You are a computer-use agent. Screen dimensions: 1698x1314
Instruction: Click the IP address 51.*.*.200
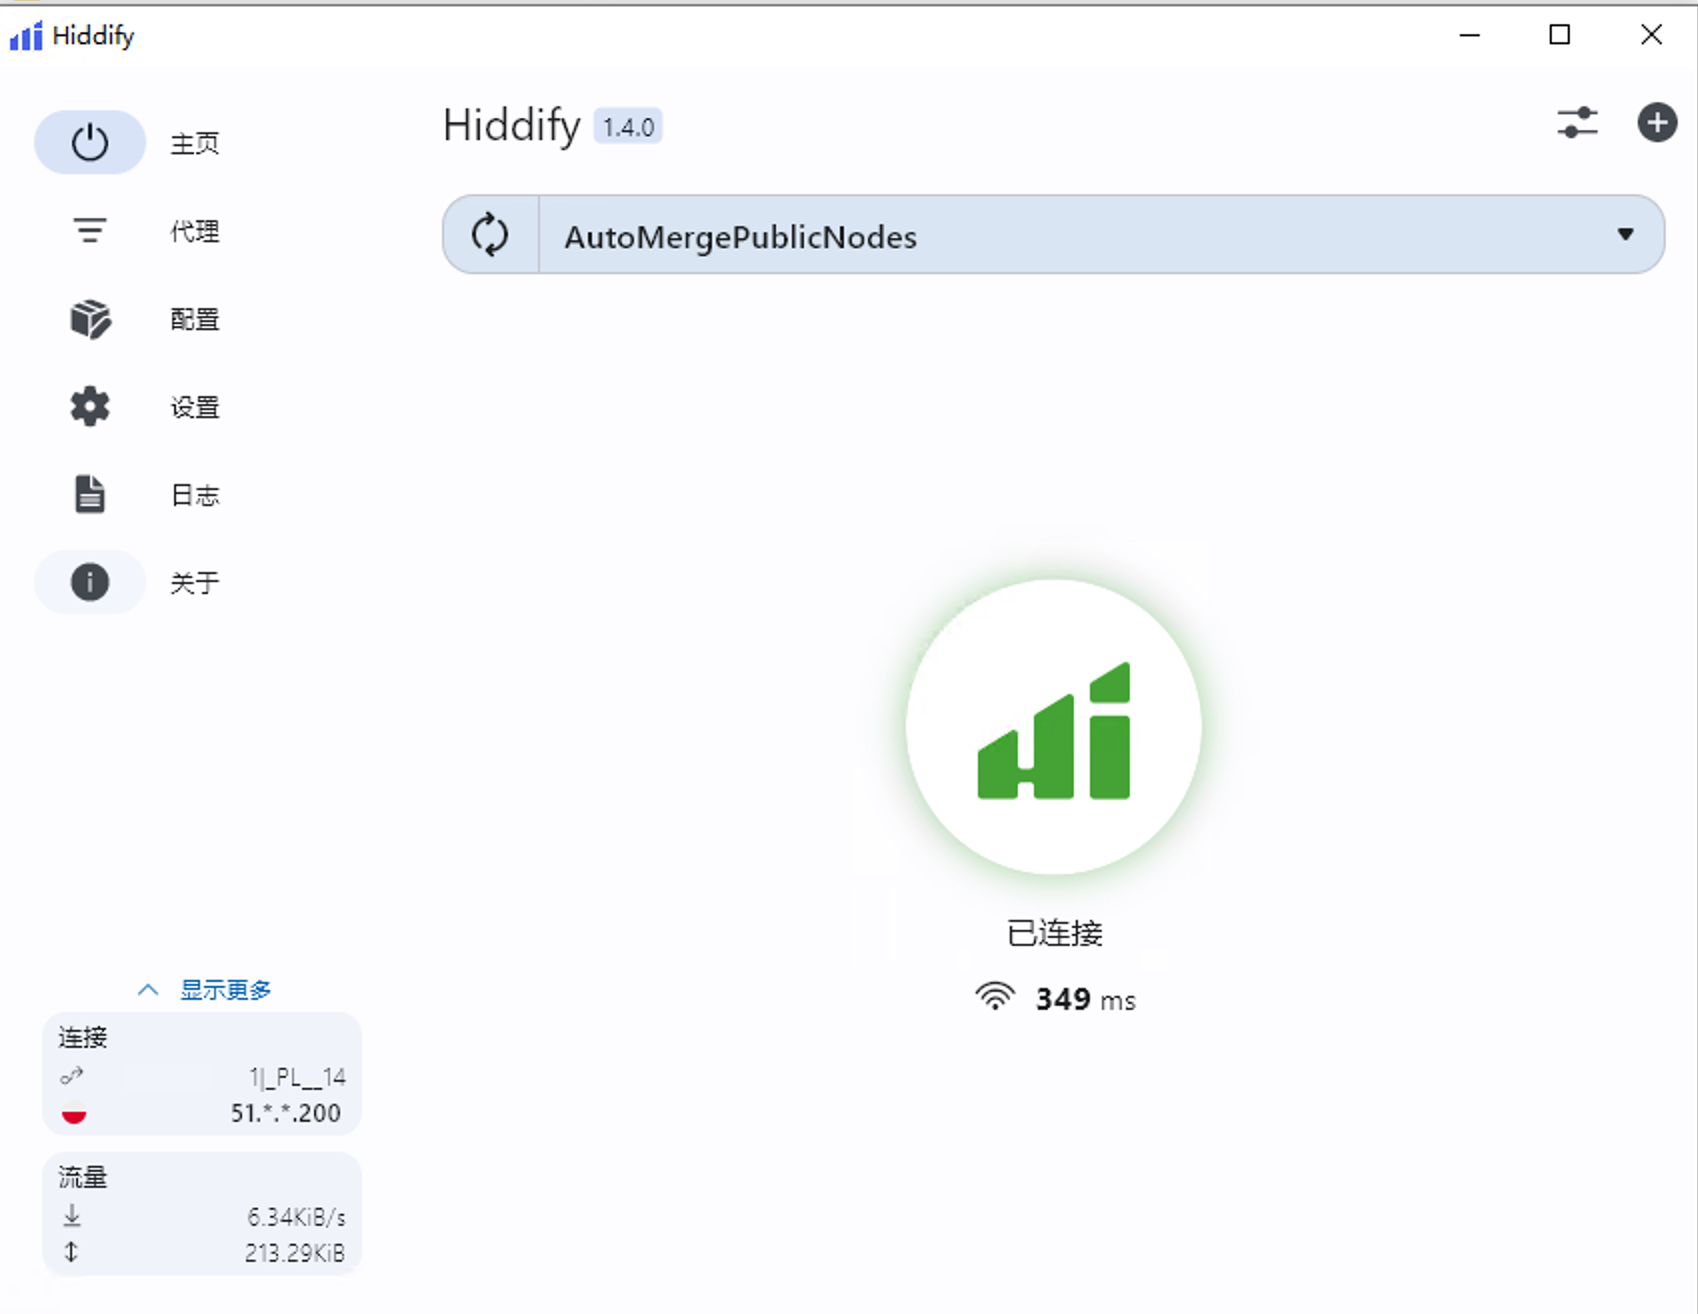[286, 1113]
